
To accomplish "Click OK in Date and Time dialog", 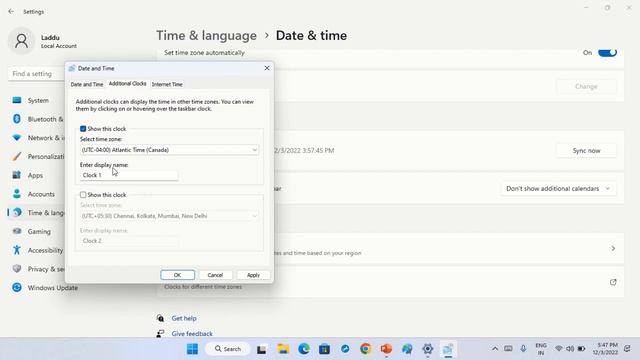I will pos(177,275).
